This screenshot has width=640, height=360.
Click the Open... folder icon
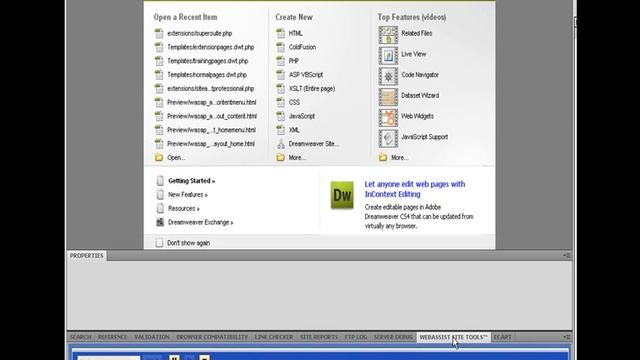(159, 158)
